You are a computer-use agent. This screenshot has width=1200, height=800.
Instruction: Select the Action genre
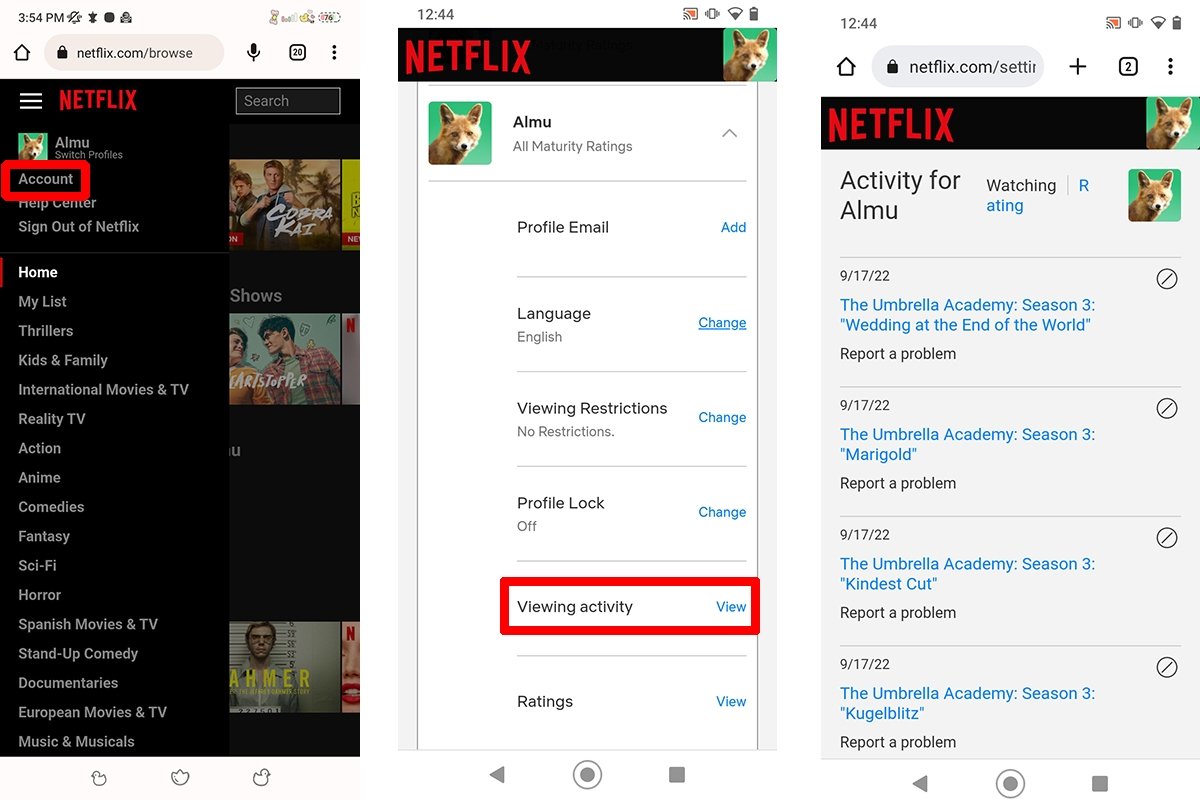40,448
